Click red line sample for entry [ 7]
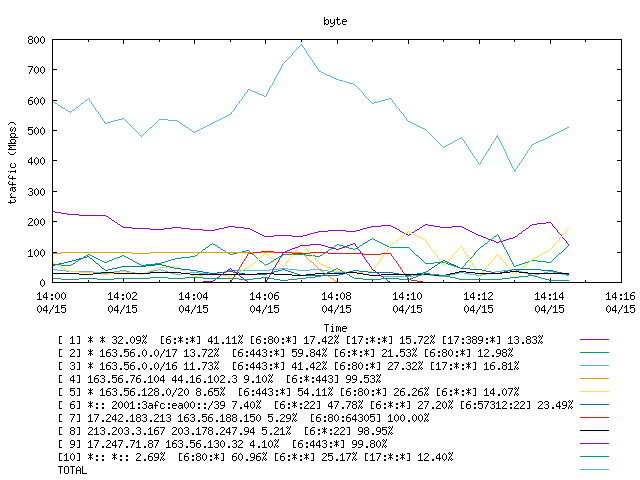Viewport: 640px width, 480px height. coord(594,418)
